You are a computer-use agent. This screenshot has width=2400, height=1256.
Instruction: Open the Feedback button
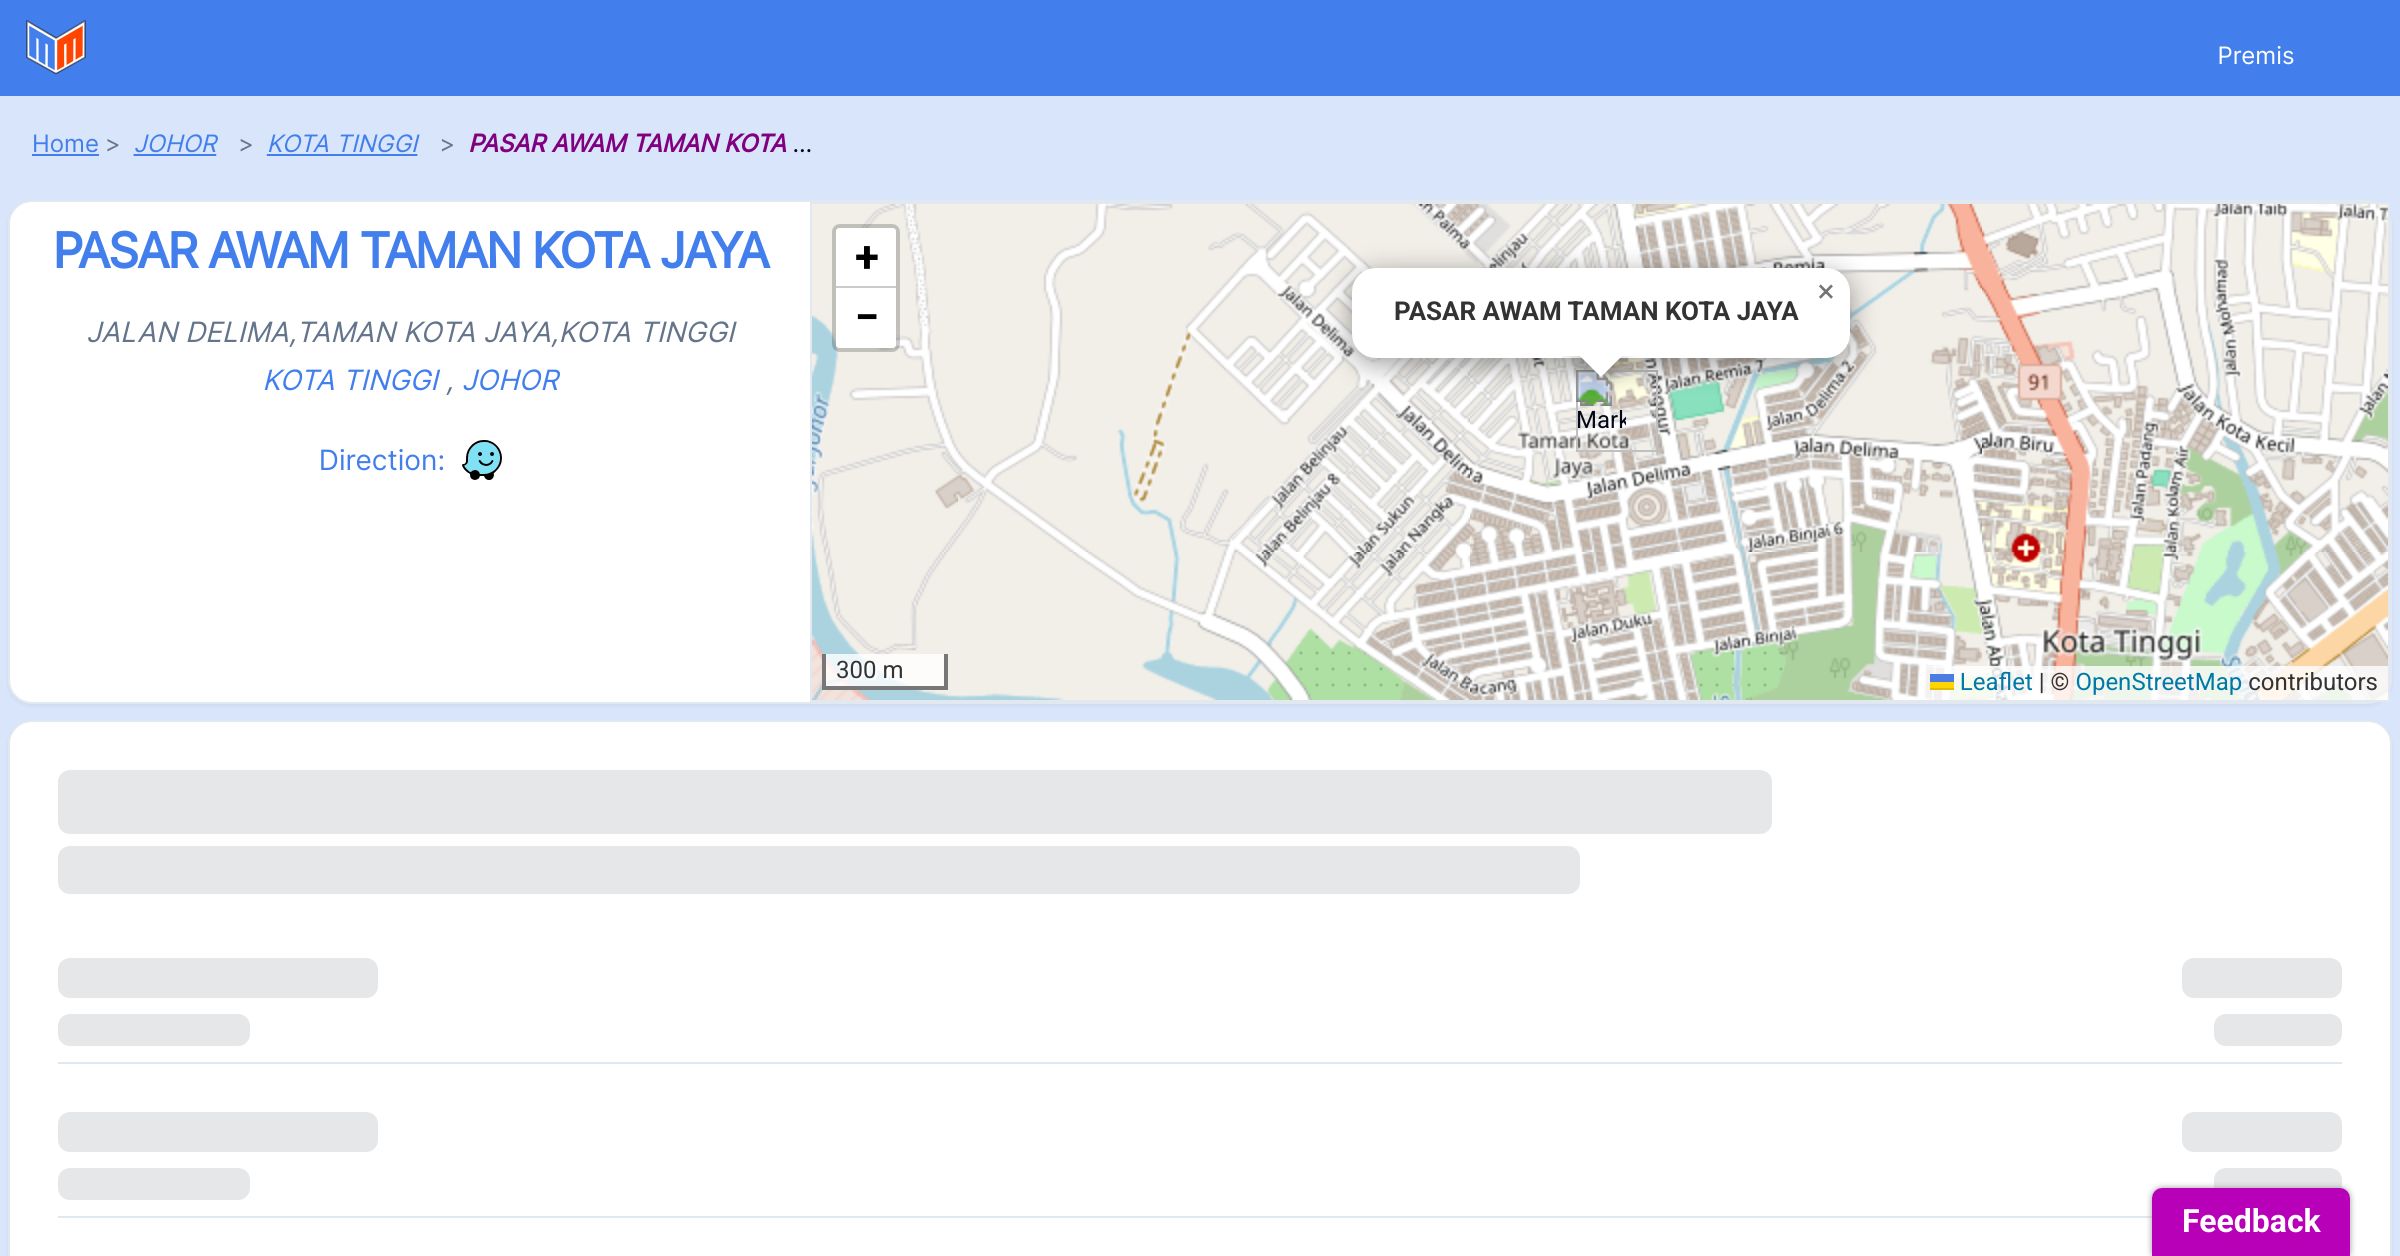click(x=2250, y=1220)
